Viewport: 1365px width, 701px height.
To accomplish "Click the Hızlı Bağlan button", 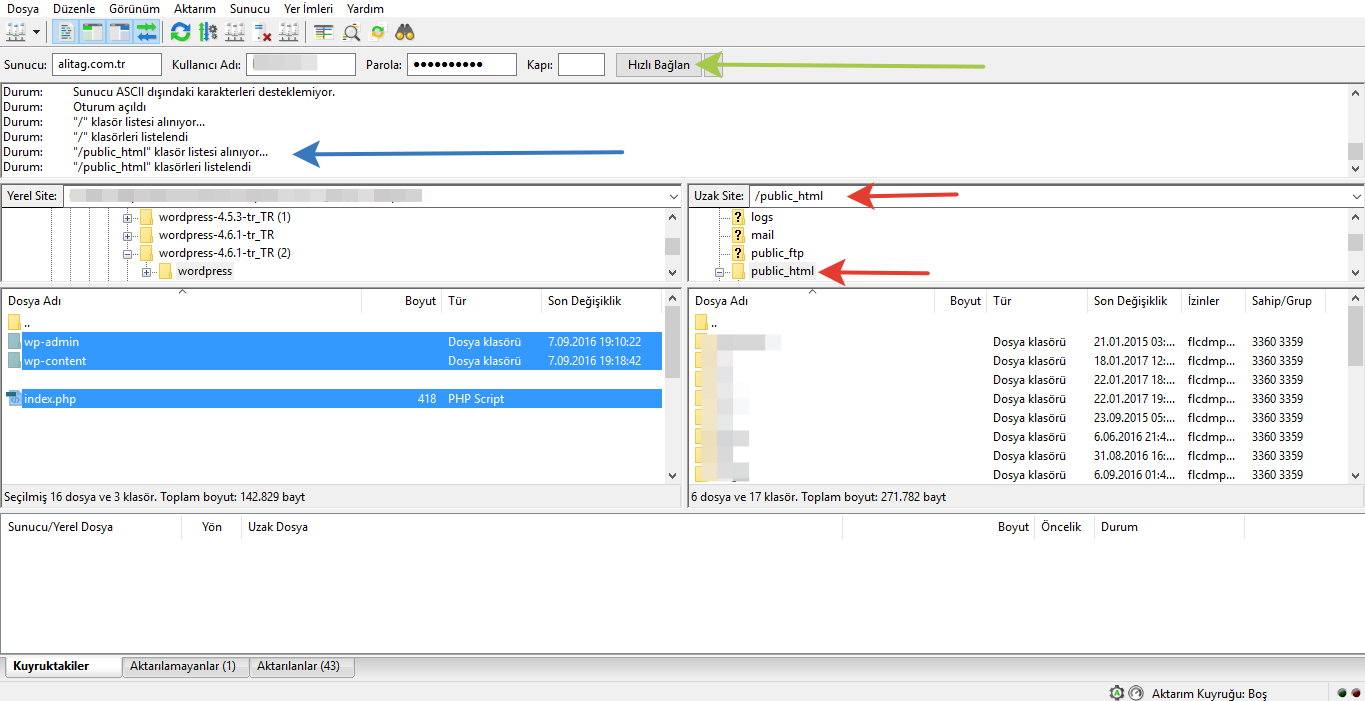I will coord(658,65).
